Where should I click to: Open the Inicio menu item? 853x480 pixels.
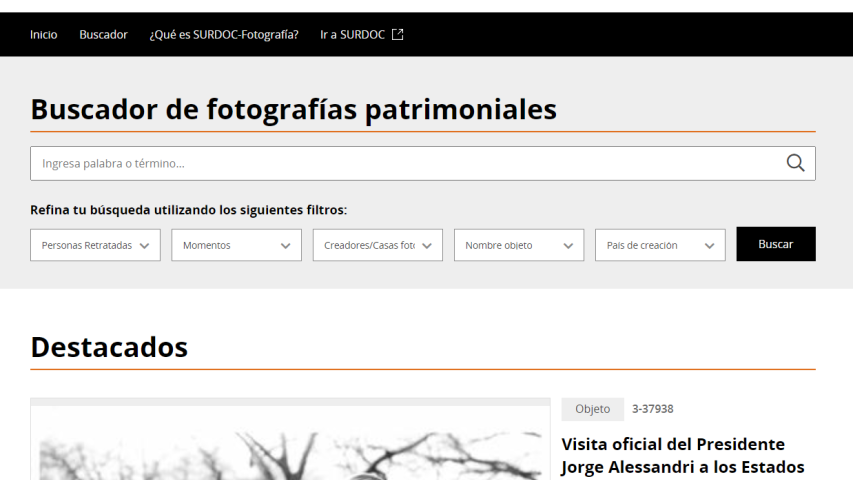44,35
